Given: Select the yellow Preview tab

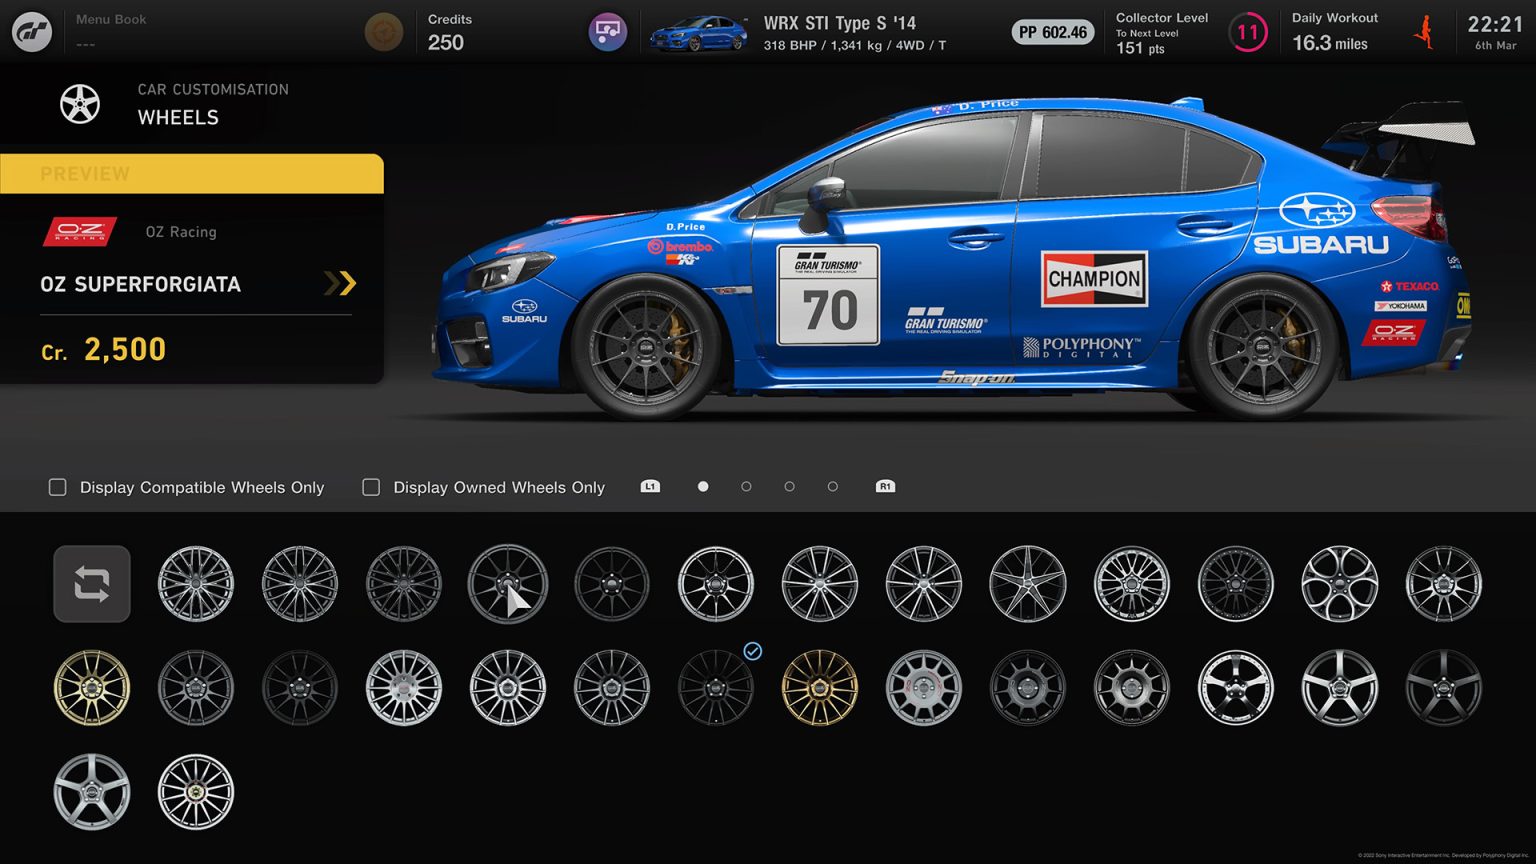Looking at the screenshot, I should click(x=192, y=174).
